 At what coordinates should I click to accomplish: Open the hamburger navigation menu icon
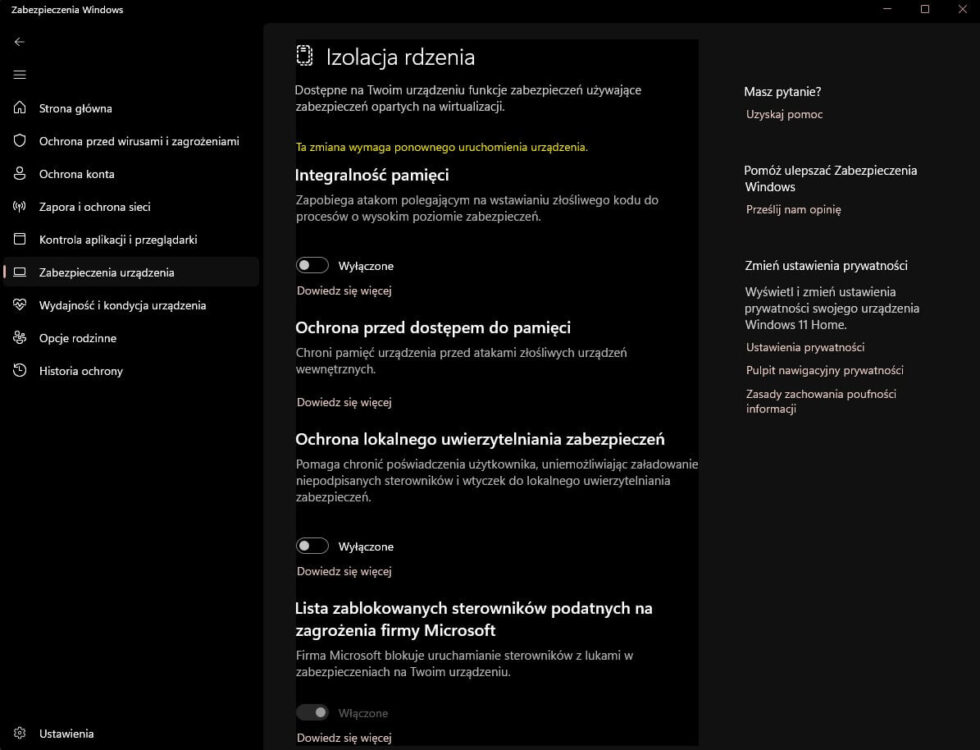(19, 74)
